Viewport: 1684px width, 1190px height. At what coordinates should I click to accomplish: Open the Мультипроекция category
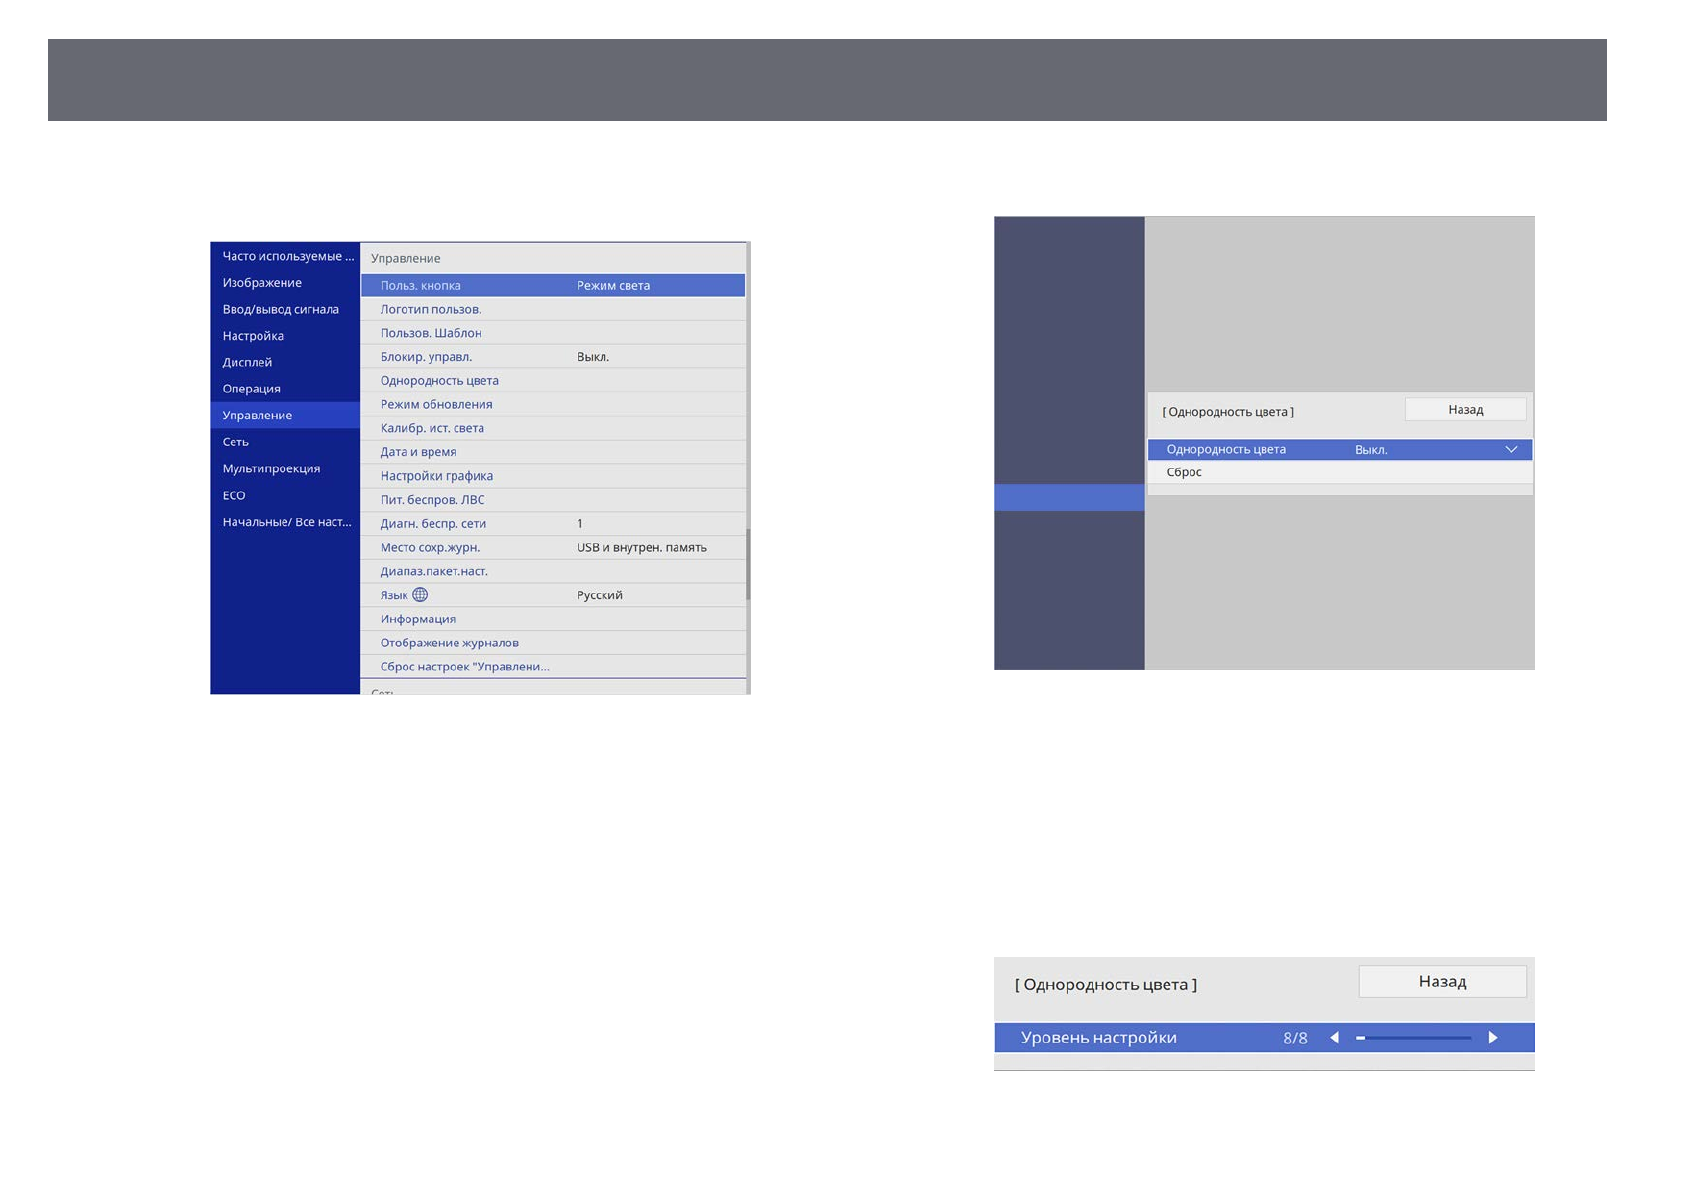[x=271, y=469]
